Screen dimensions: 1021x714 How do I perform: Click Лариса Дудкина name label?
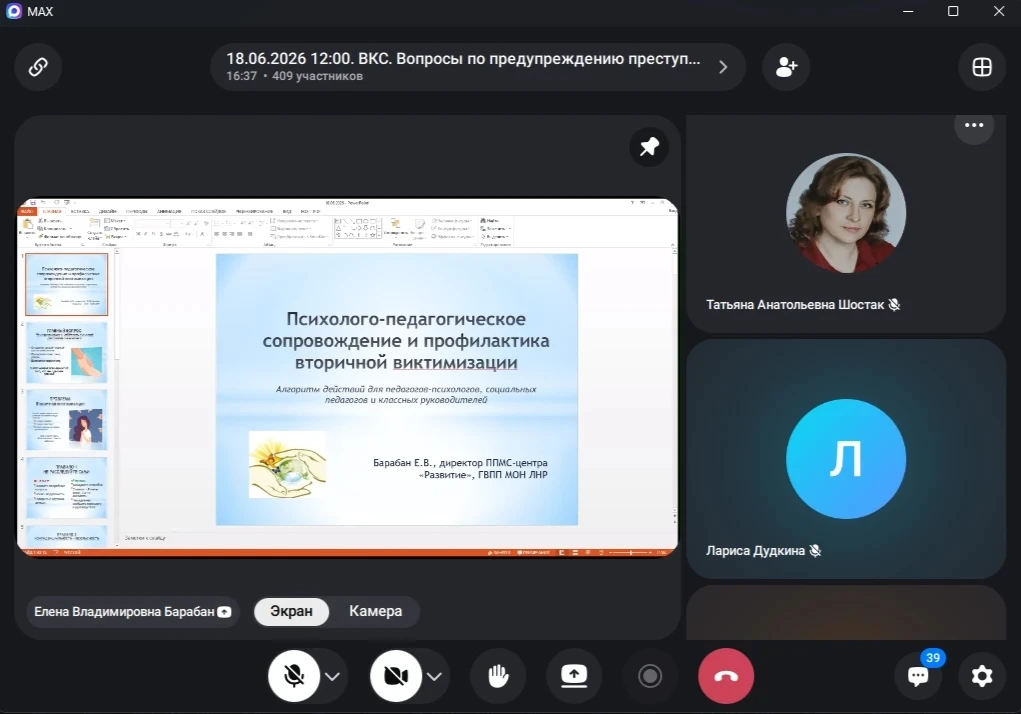755,551
